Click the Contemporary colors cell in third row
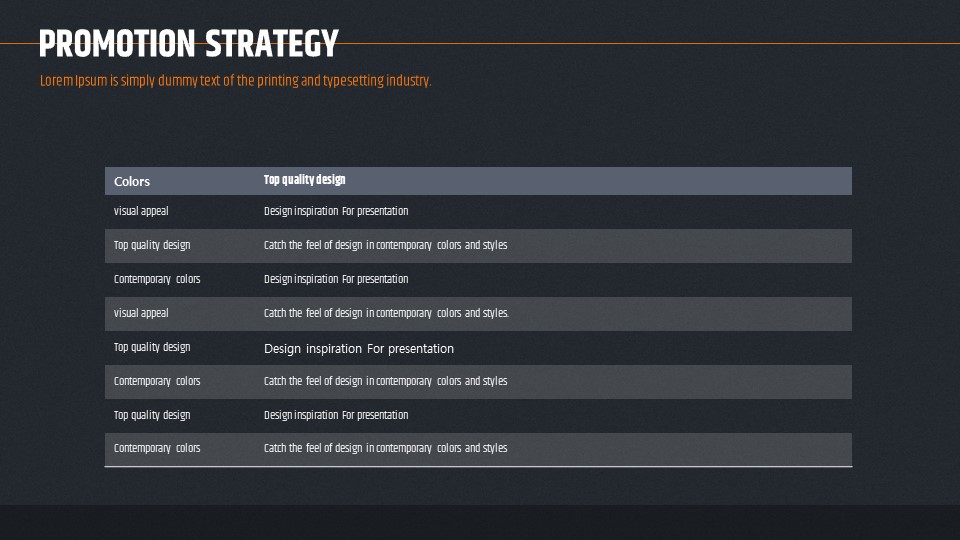 (157, 279)
